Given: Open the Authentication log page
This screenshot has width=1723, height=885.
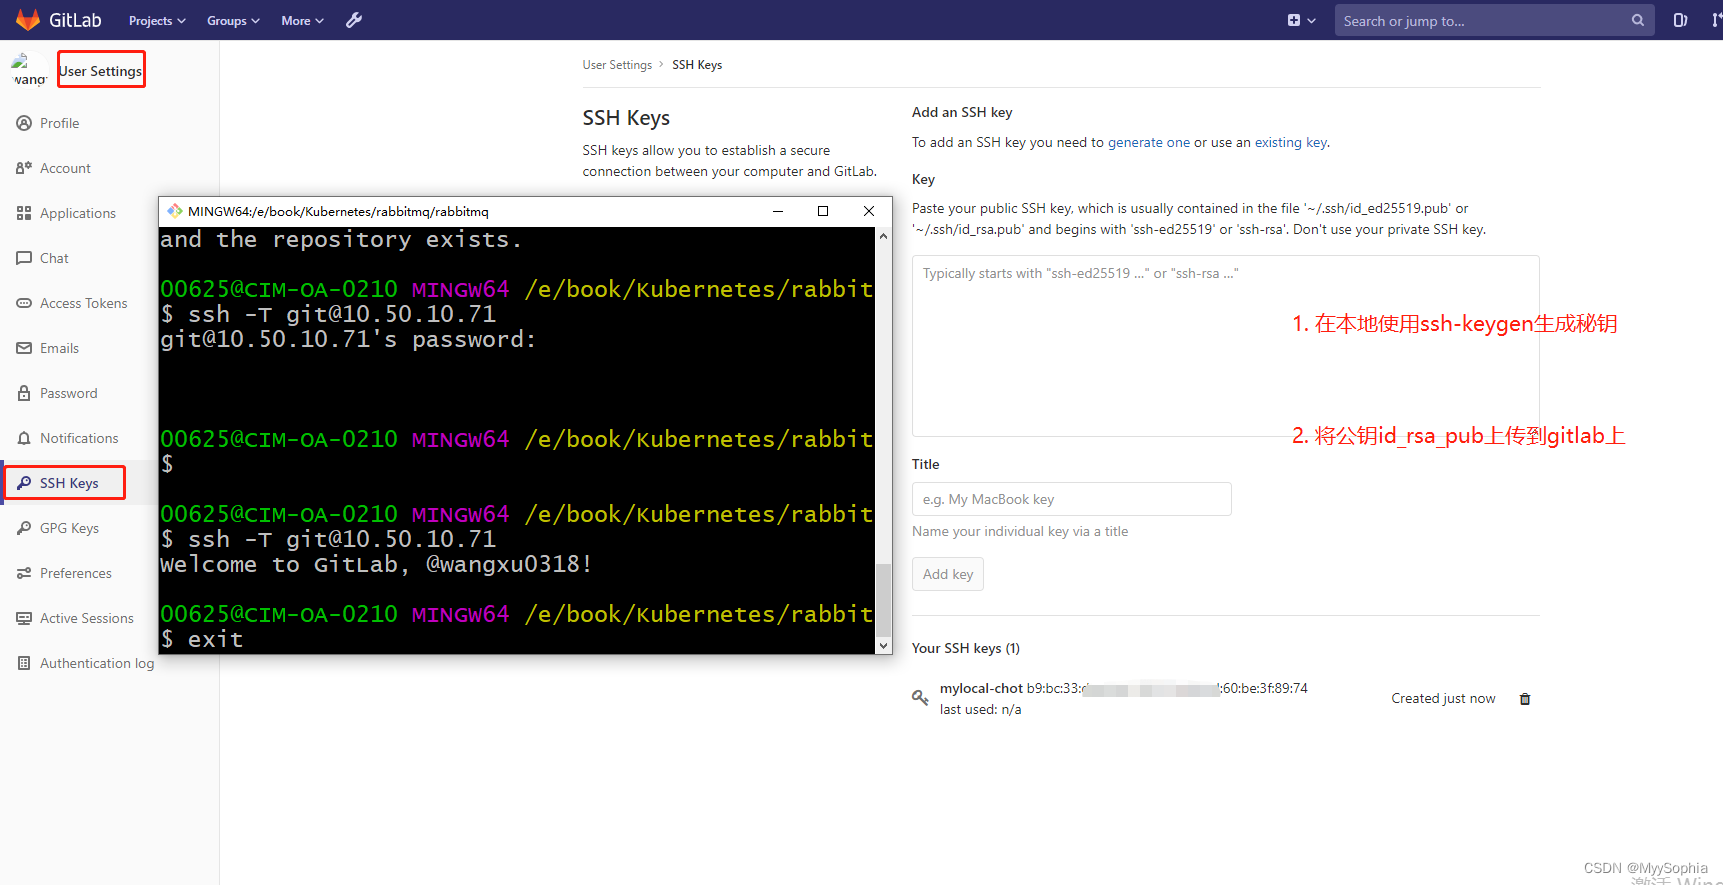Looking at the screenshot, I should pos(97,663).
